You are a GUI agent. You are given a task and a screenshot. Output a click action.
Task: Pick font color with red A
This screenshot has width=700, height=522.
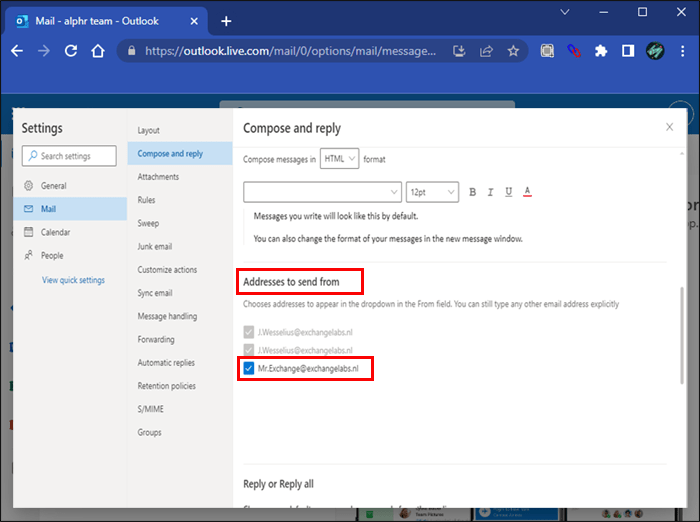(x=526, y=192)
